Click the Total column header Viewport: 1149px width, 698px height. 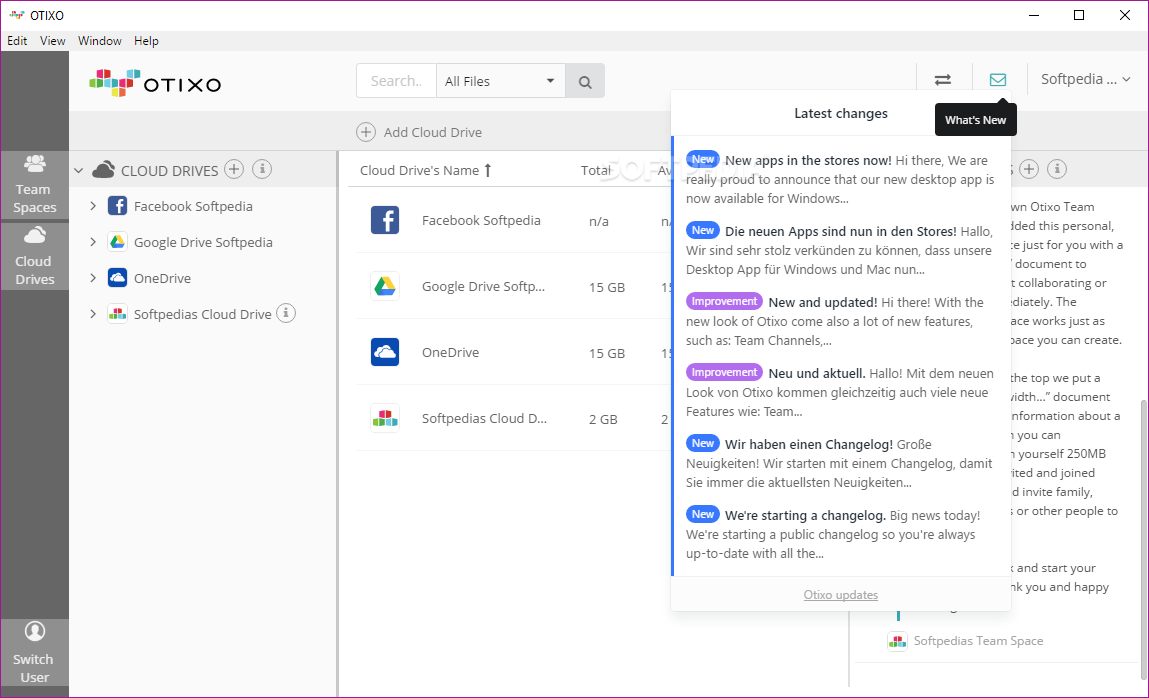click(x=596, y=170)
